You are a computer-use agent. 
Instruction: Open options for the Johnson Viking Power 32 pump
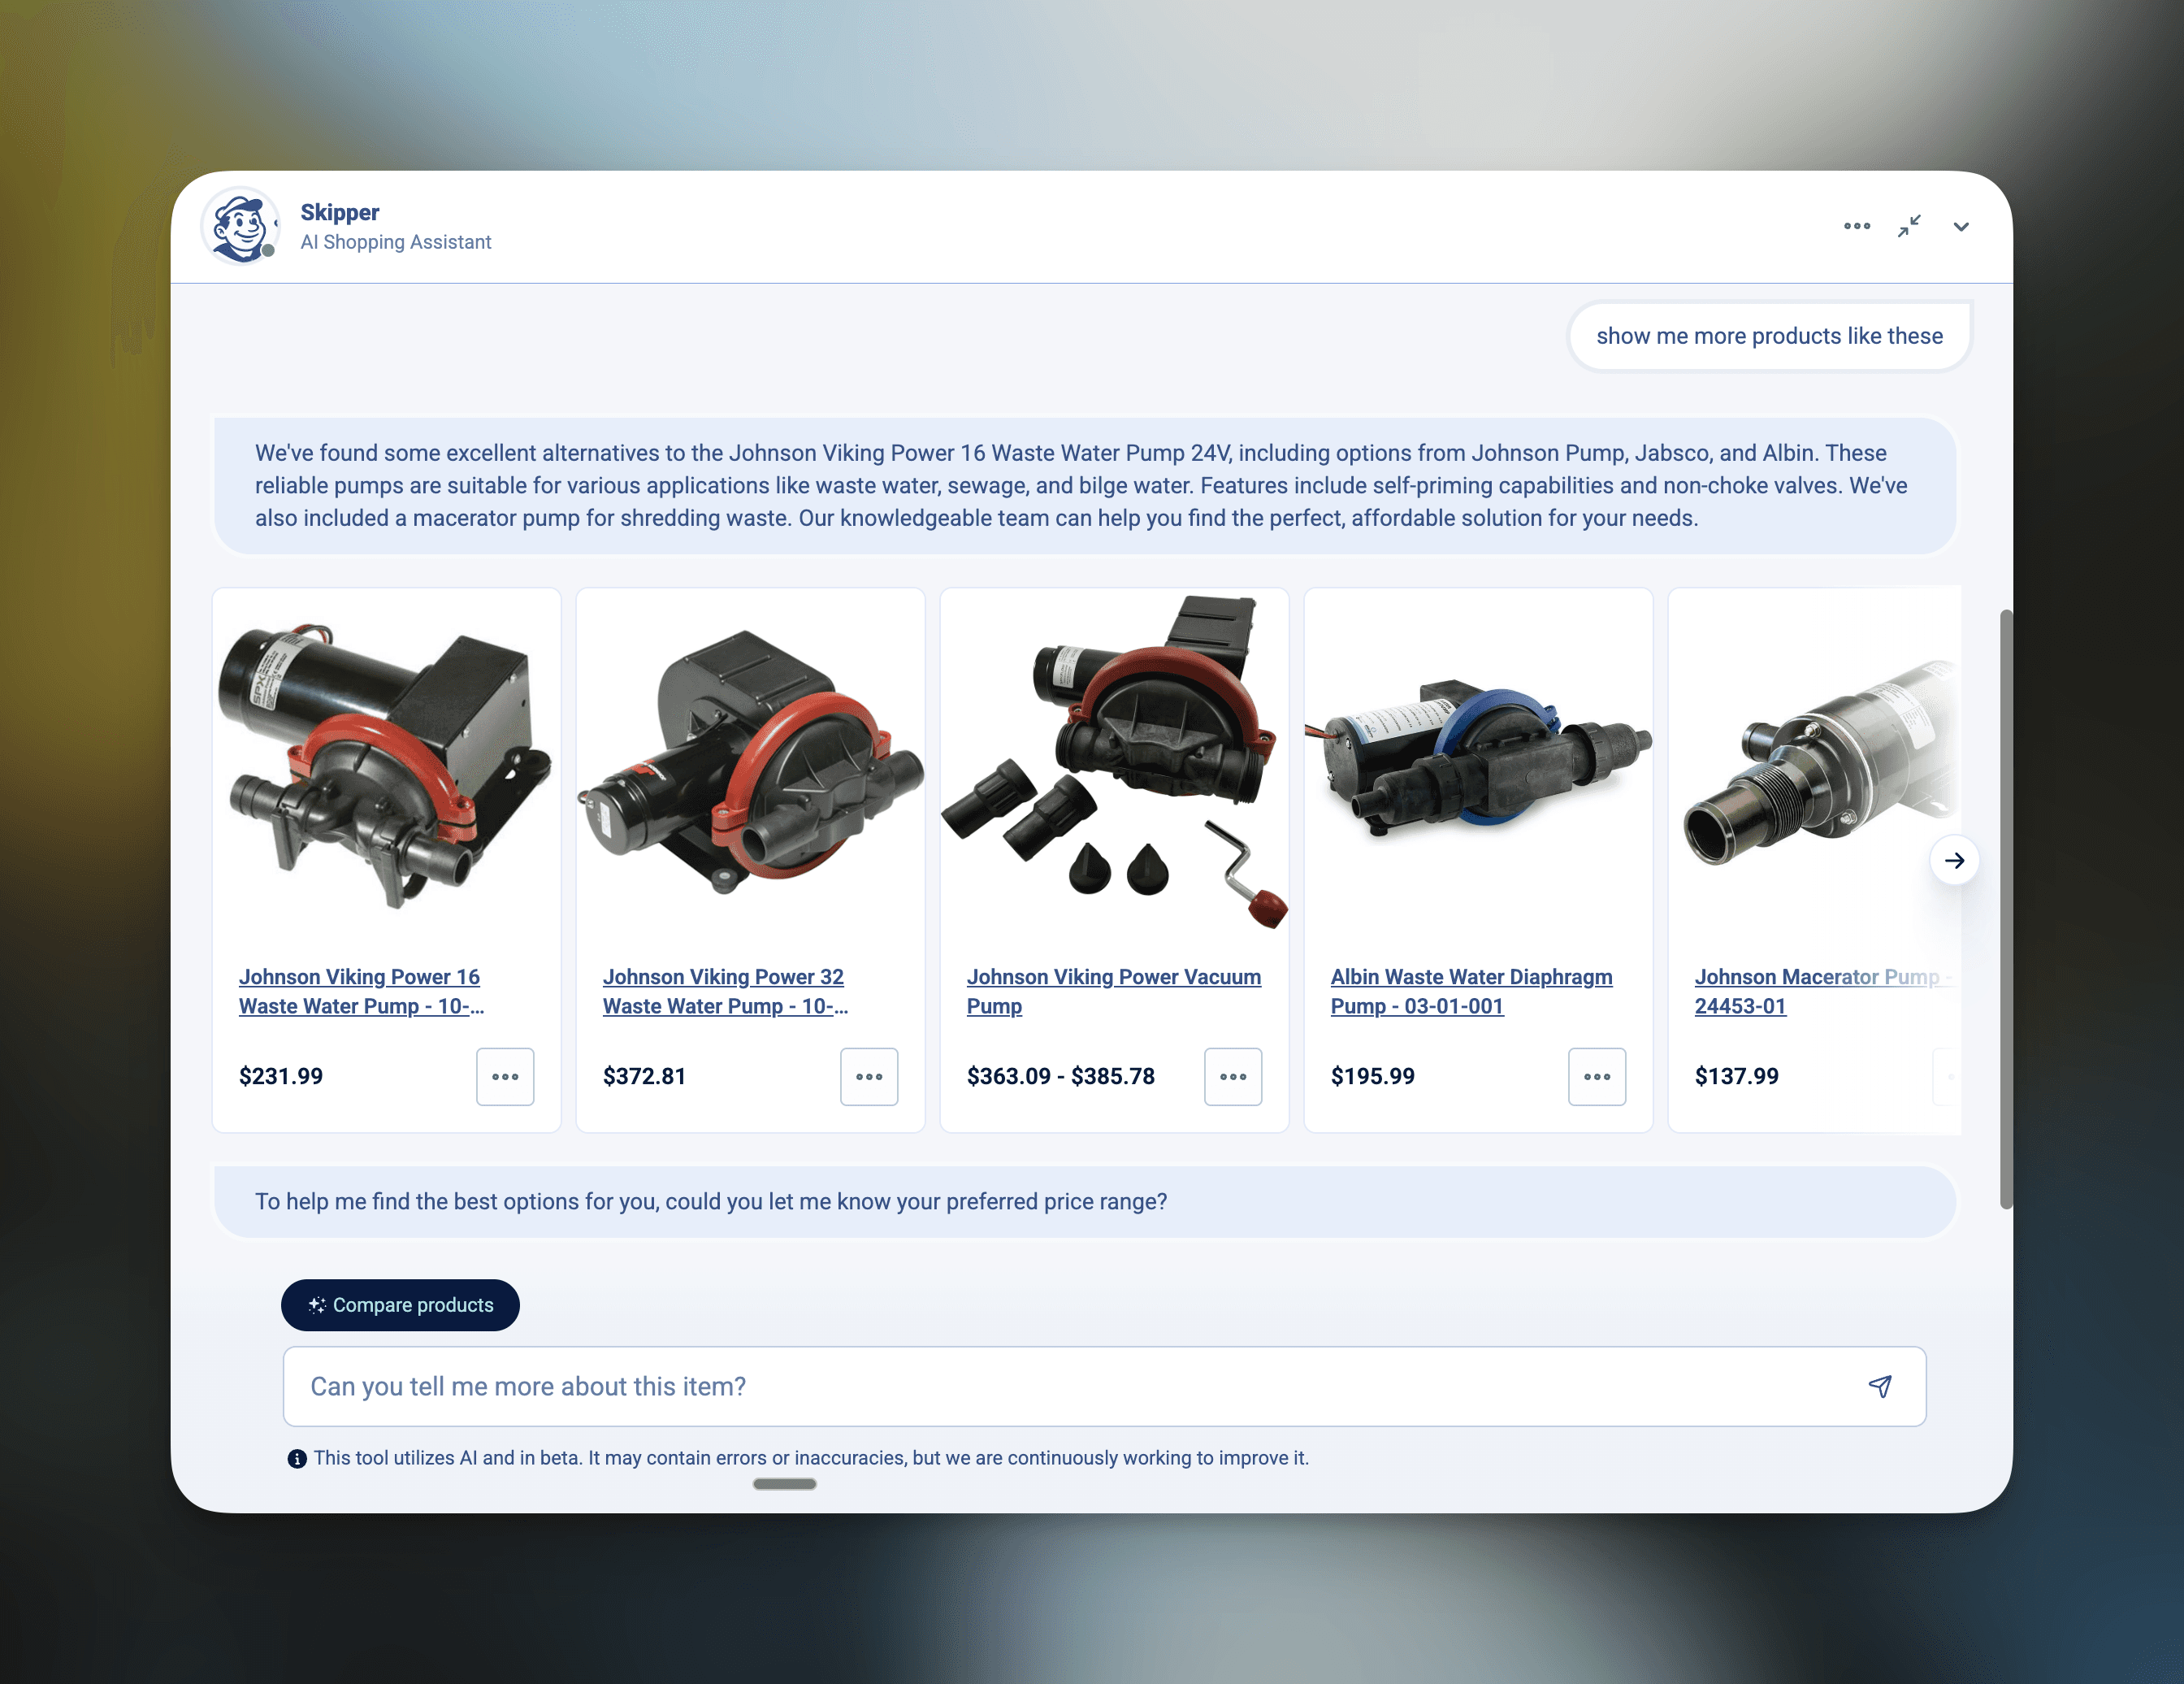869,1077
